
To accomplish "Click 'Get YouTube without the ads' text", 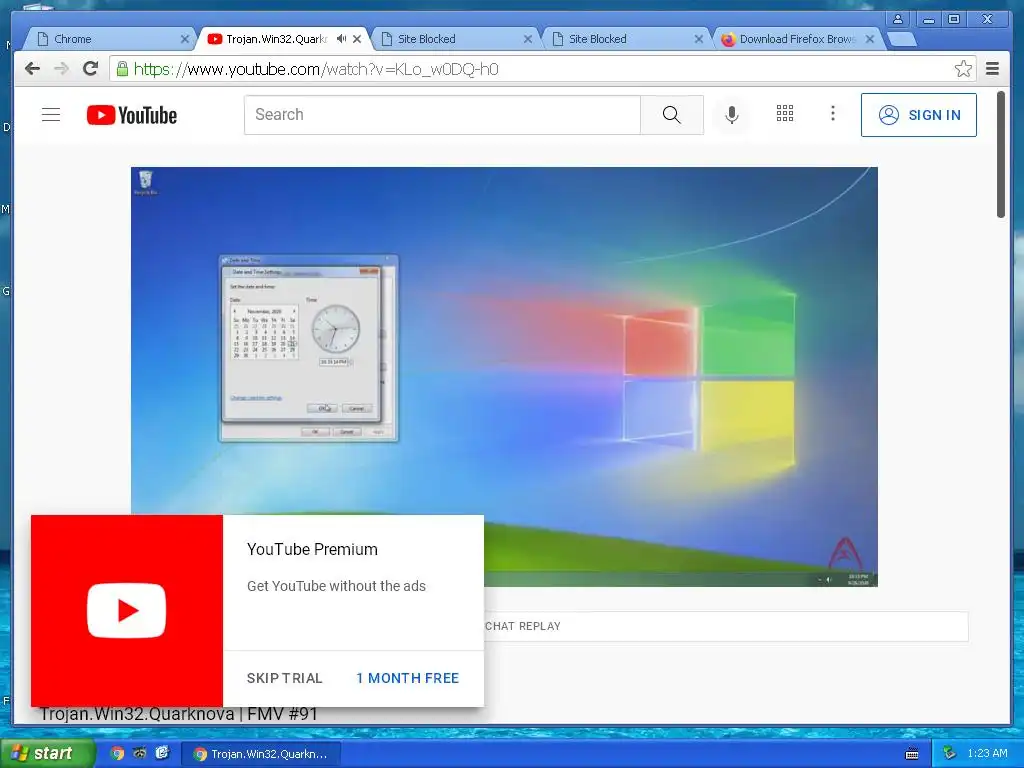I will pos(336,586).
